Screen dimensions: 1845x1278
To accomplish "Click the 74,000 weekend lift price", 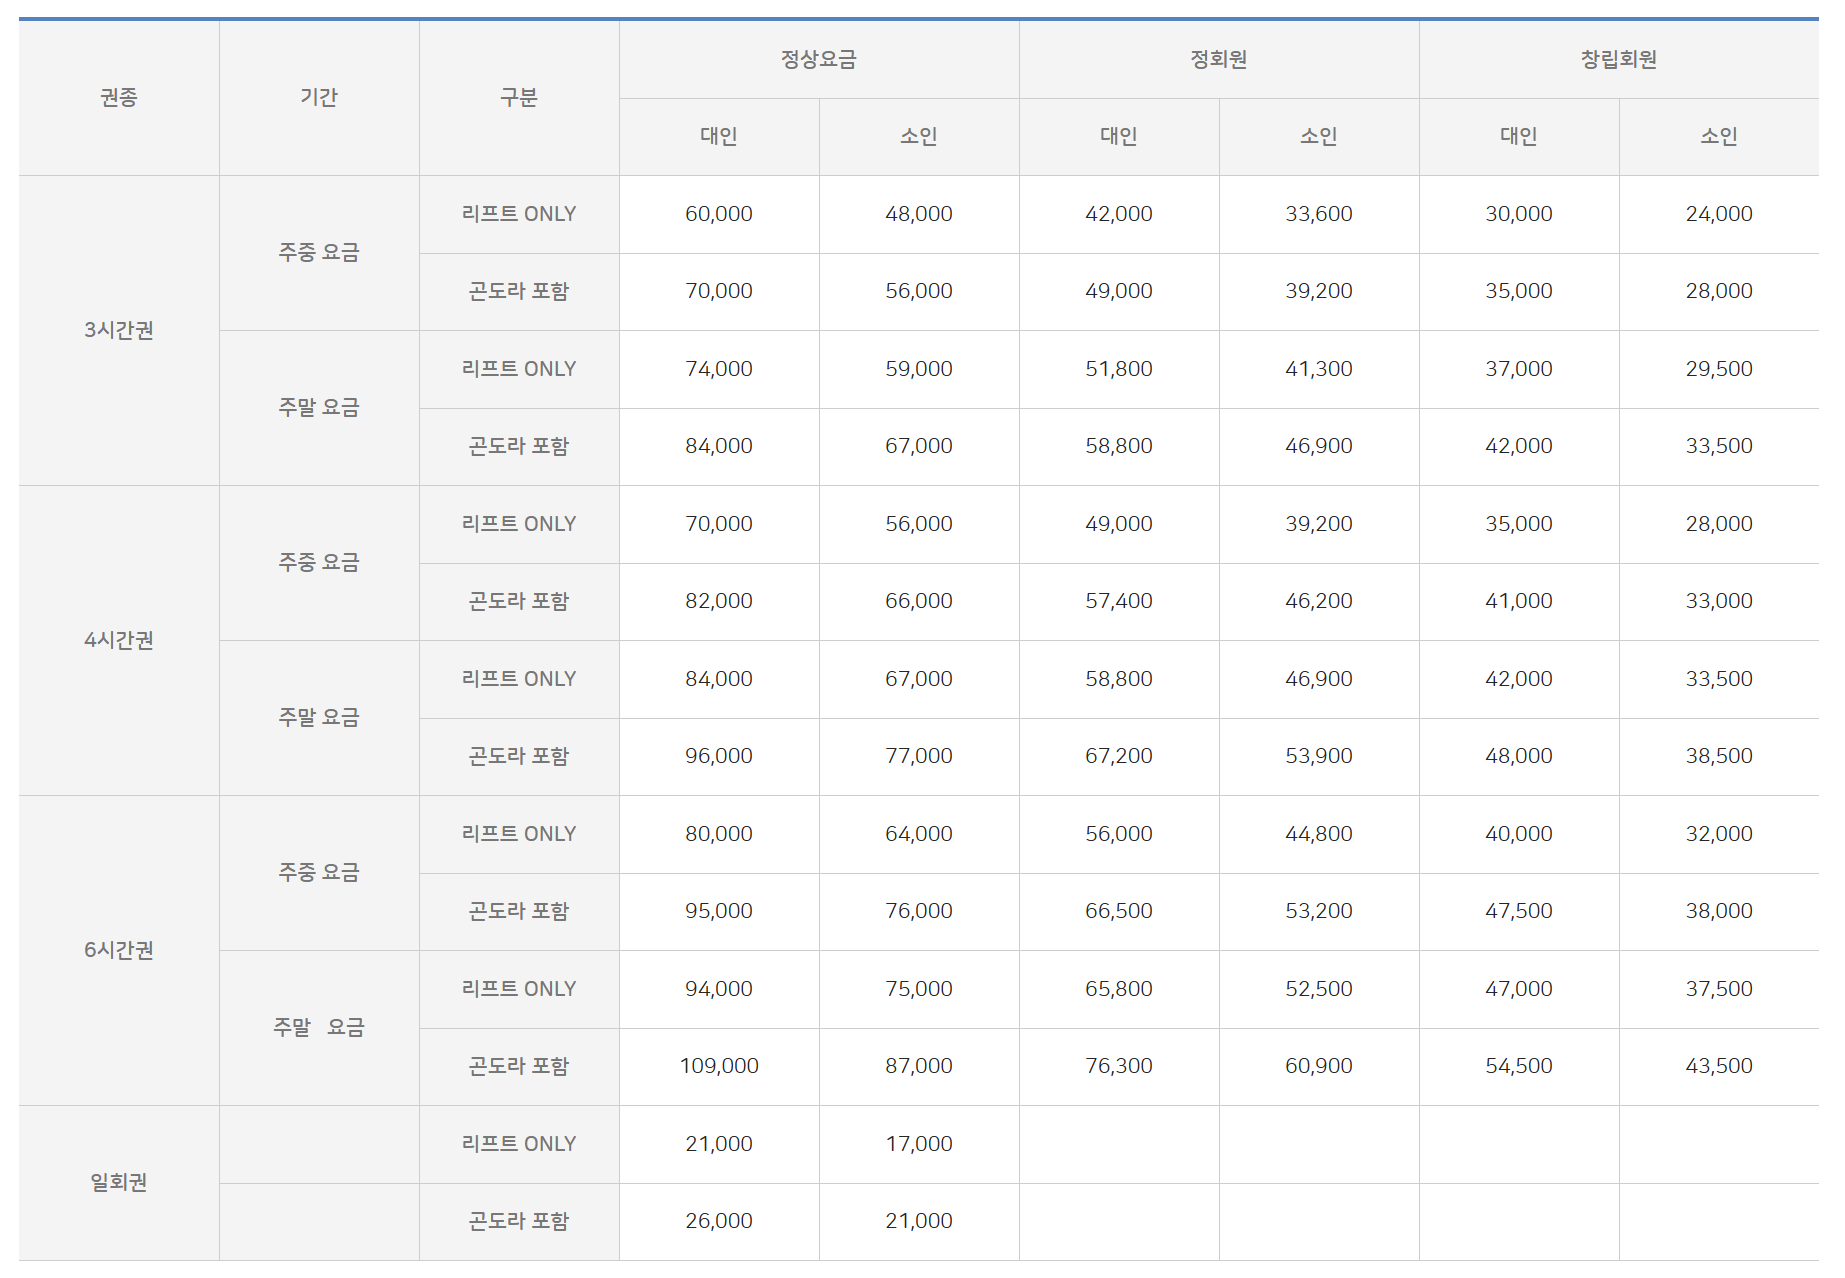I will tap(719, 369).
